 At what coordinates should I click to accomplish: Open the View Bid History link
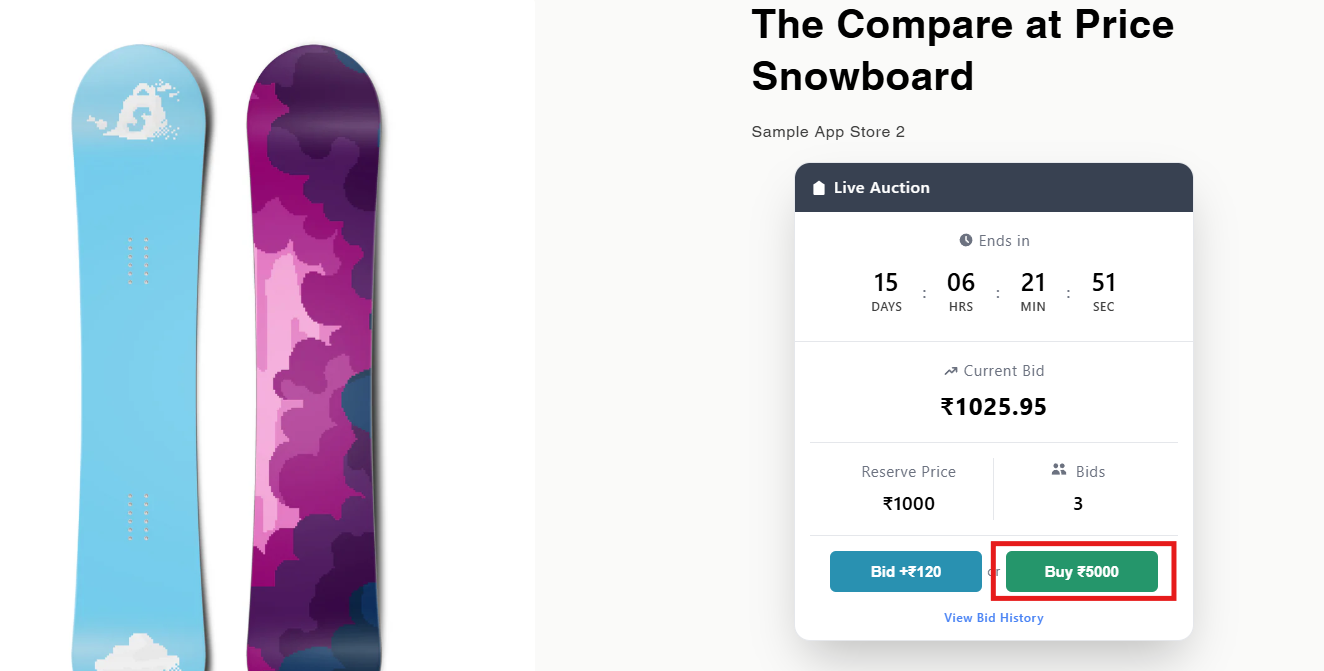993,618
